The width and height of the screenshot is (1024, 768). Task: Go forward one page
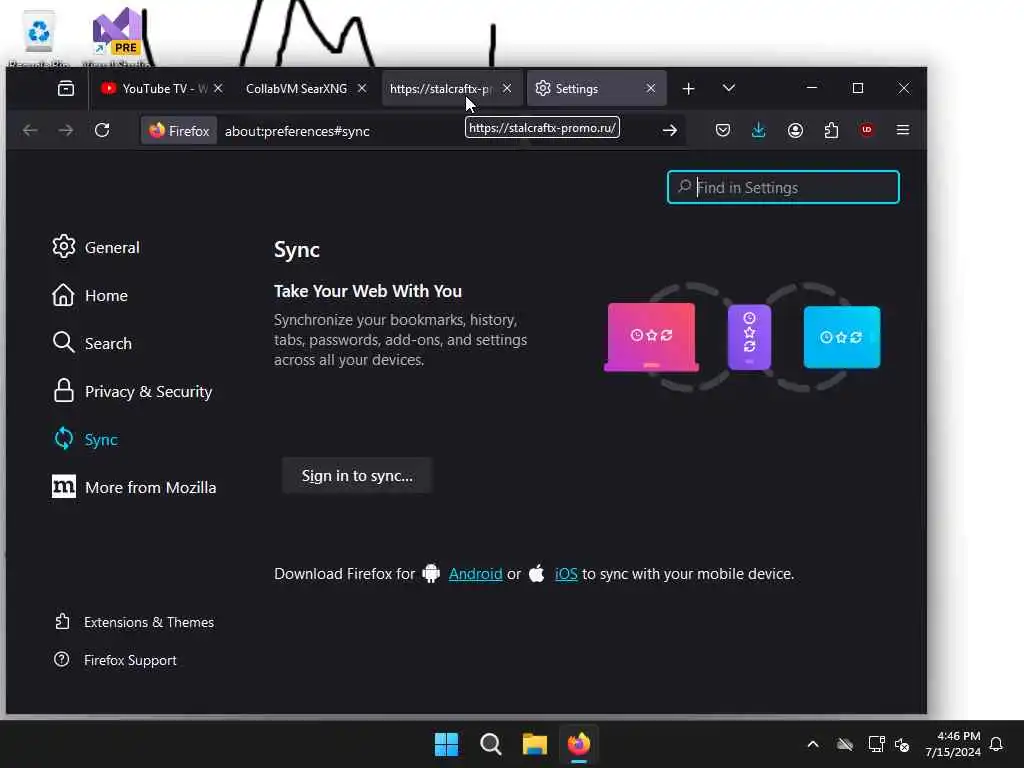point(65,131)
